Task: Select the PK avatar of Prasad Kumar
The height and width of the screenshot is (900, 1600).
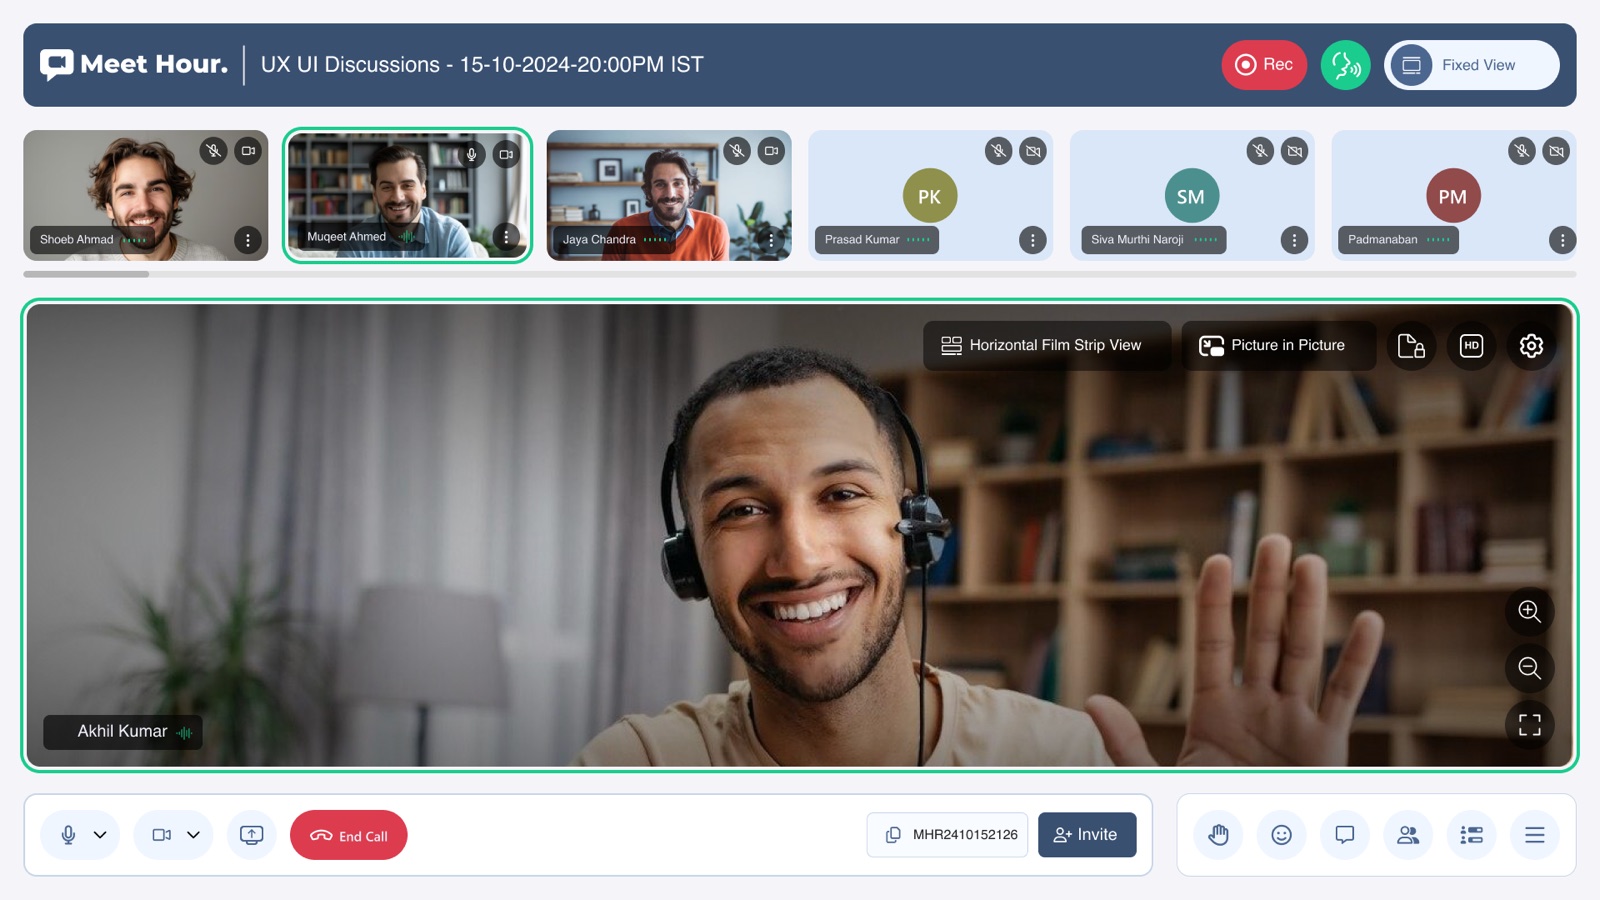Action: pyautogui.click(x=930, y=196)
